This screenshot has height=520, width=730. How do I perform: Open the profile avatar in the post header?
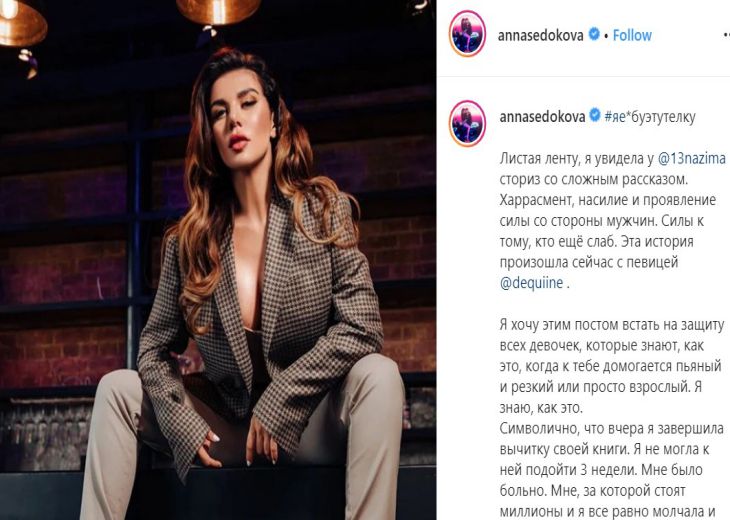pos(467,34)
